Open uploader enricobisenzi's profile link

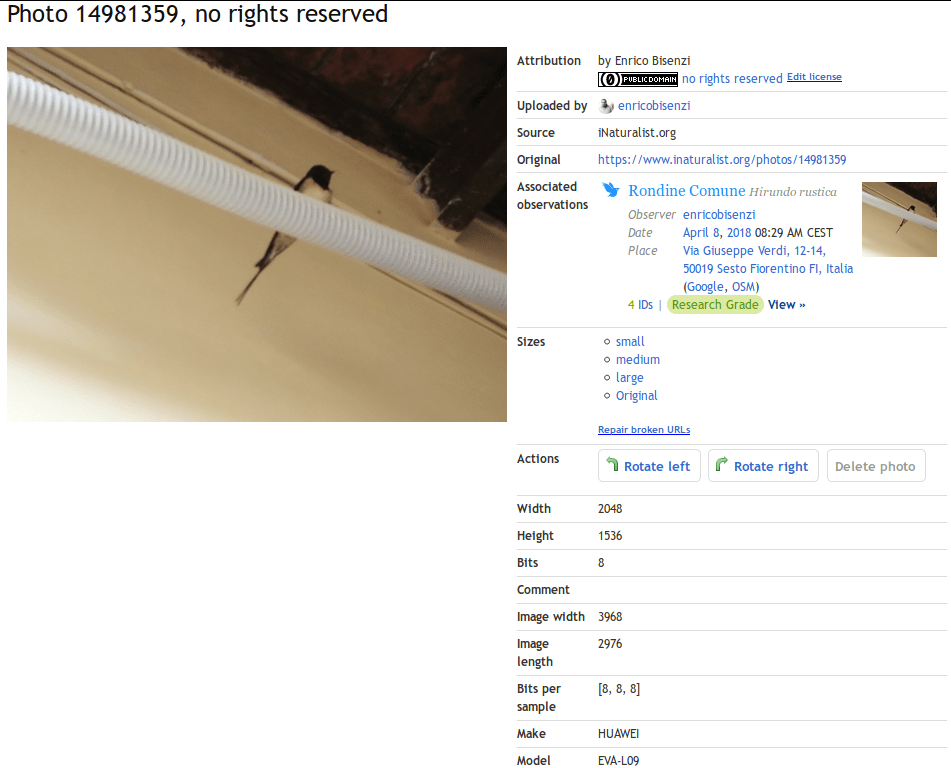point(654,106)
